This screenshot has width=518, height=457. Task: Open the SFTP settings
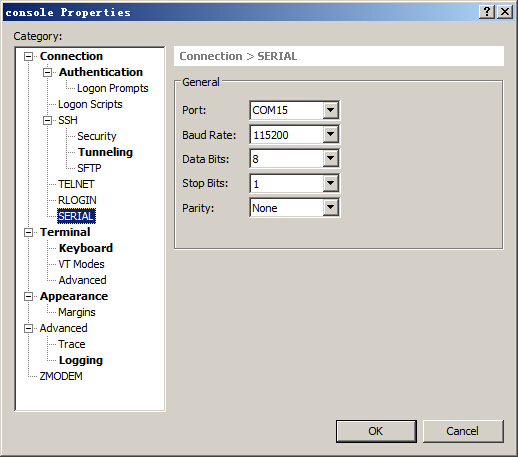89,168
